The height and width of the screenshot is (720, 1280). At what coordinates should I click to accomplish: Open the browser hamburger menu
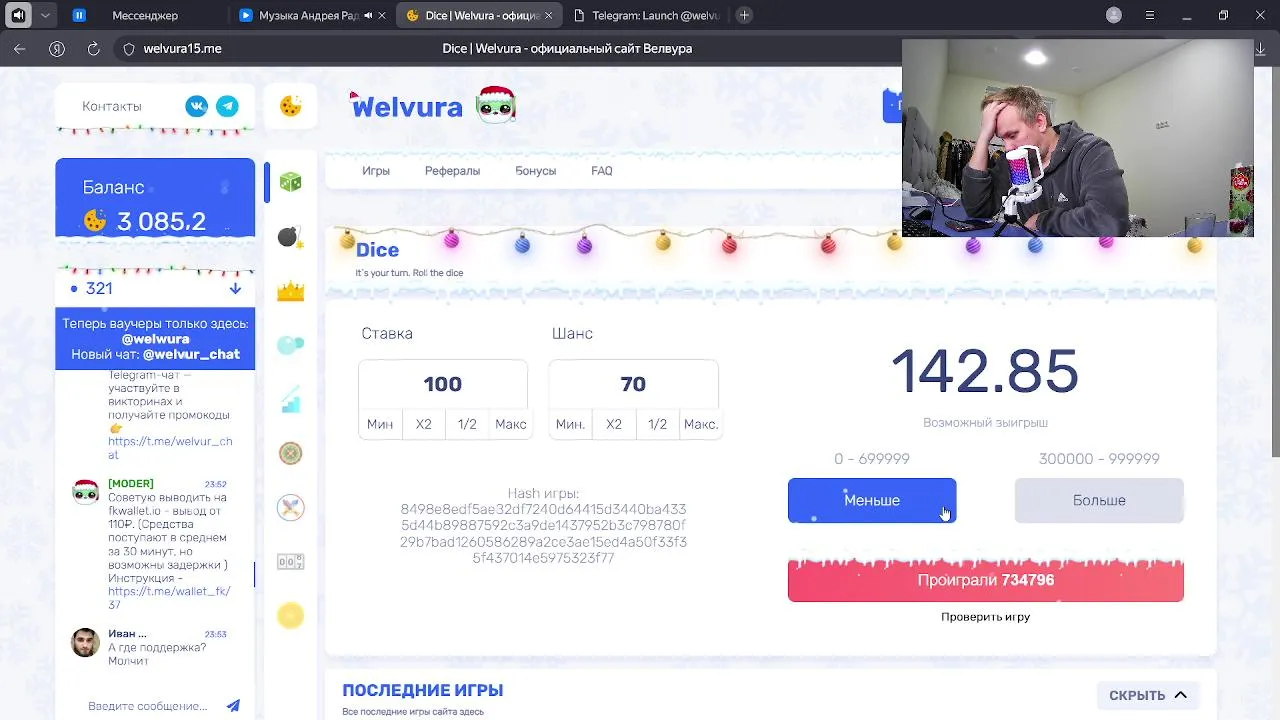point(1150,15)
